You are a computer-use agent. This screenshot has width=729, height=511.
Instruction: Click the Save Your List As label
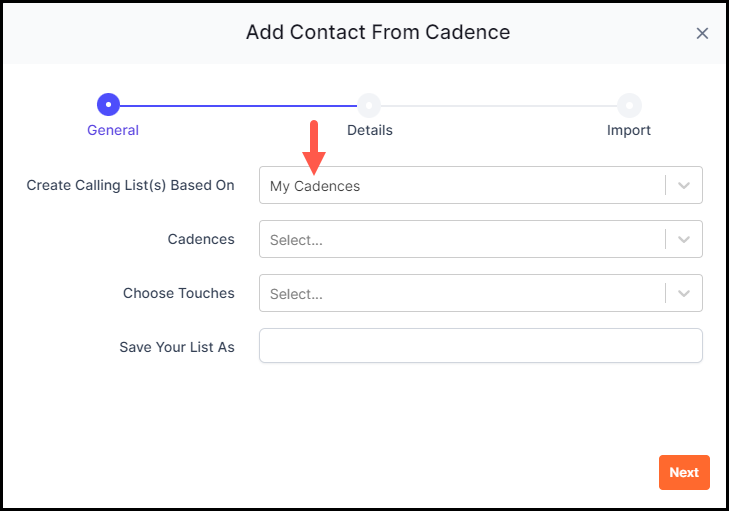[177, 347]
